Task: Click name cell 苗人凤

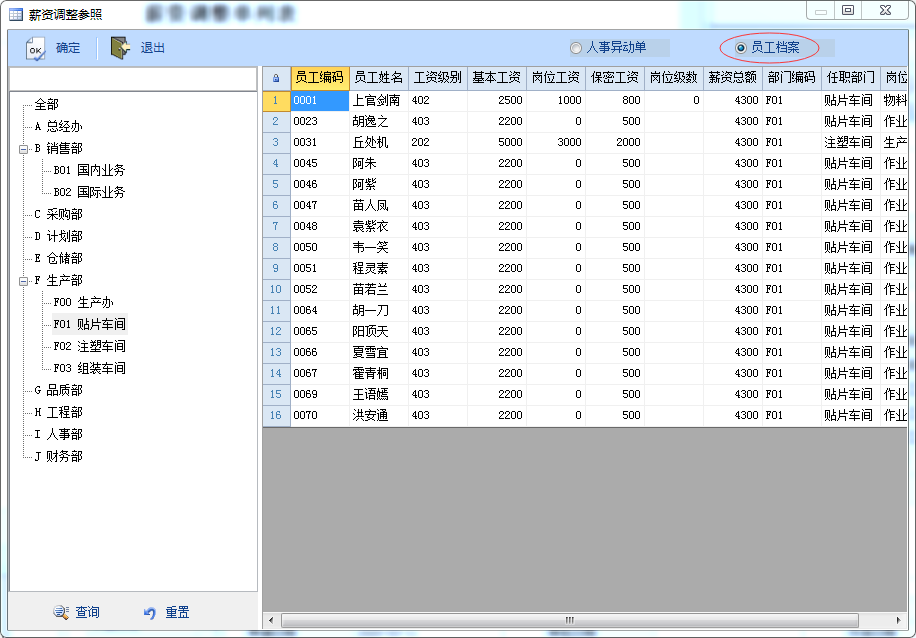Action: click(379, 206)
